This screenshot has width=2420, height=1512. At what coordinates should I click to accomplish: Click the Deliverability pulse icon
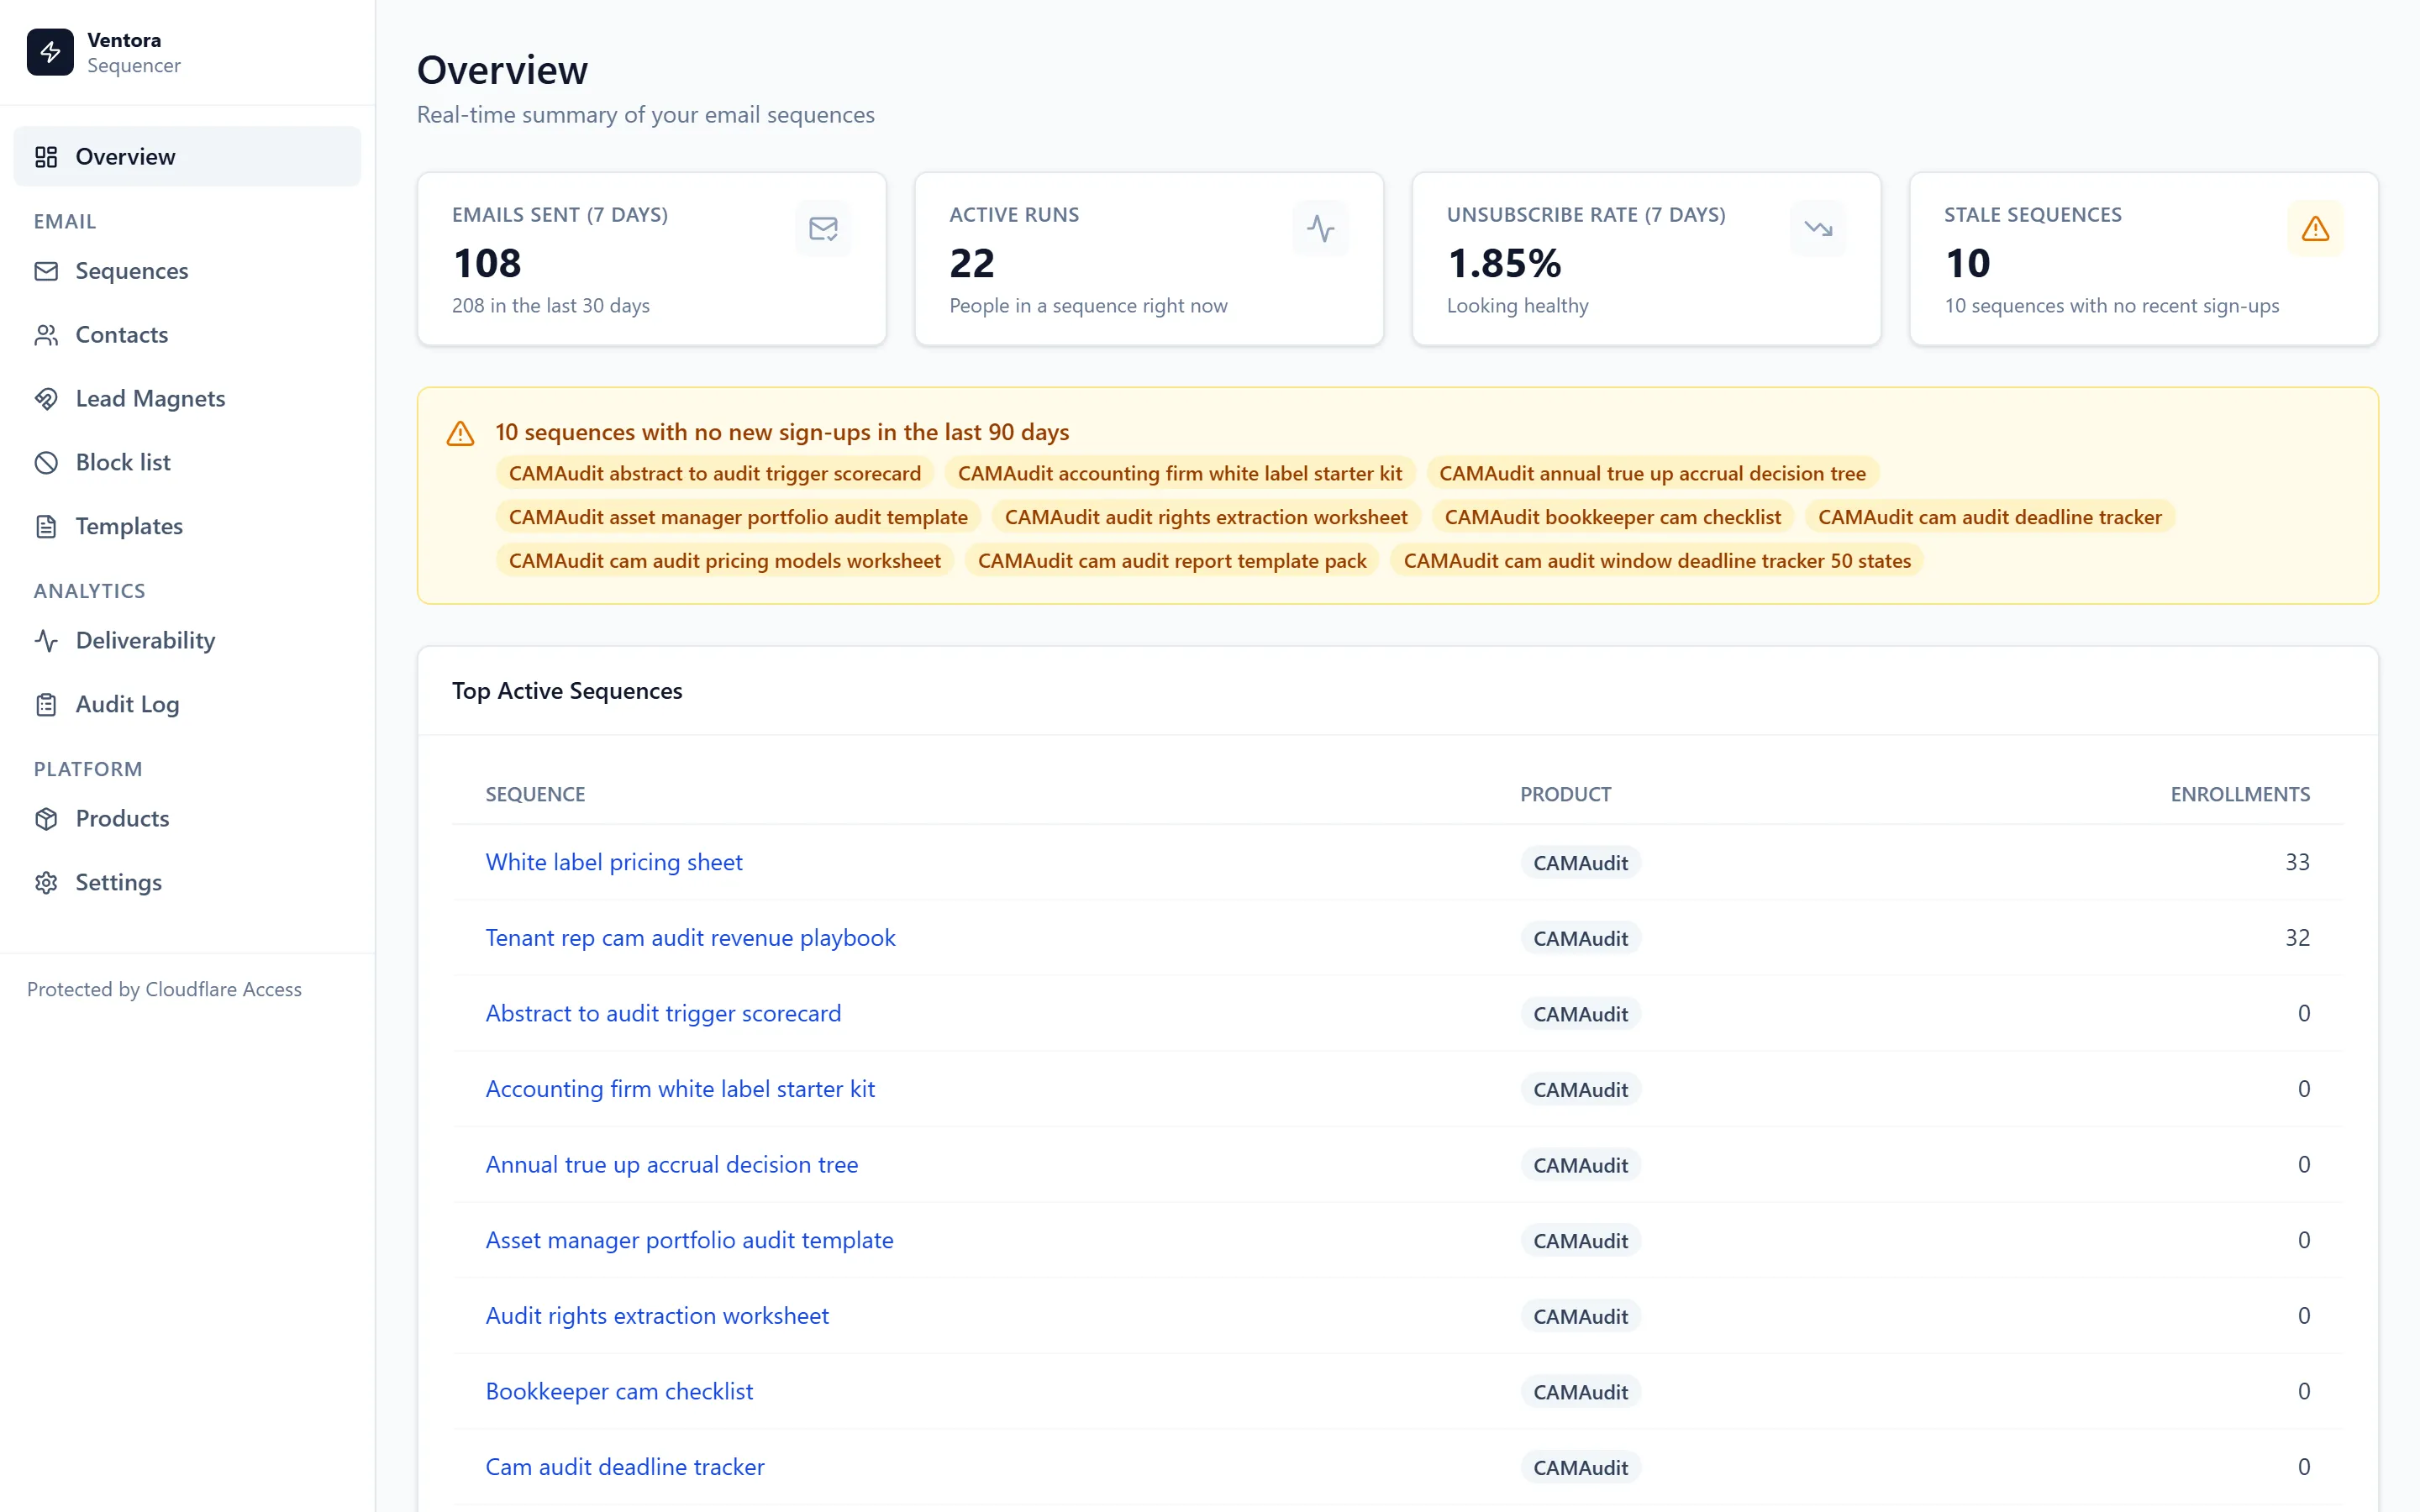[x=46, y=641]
